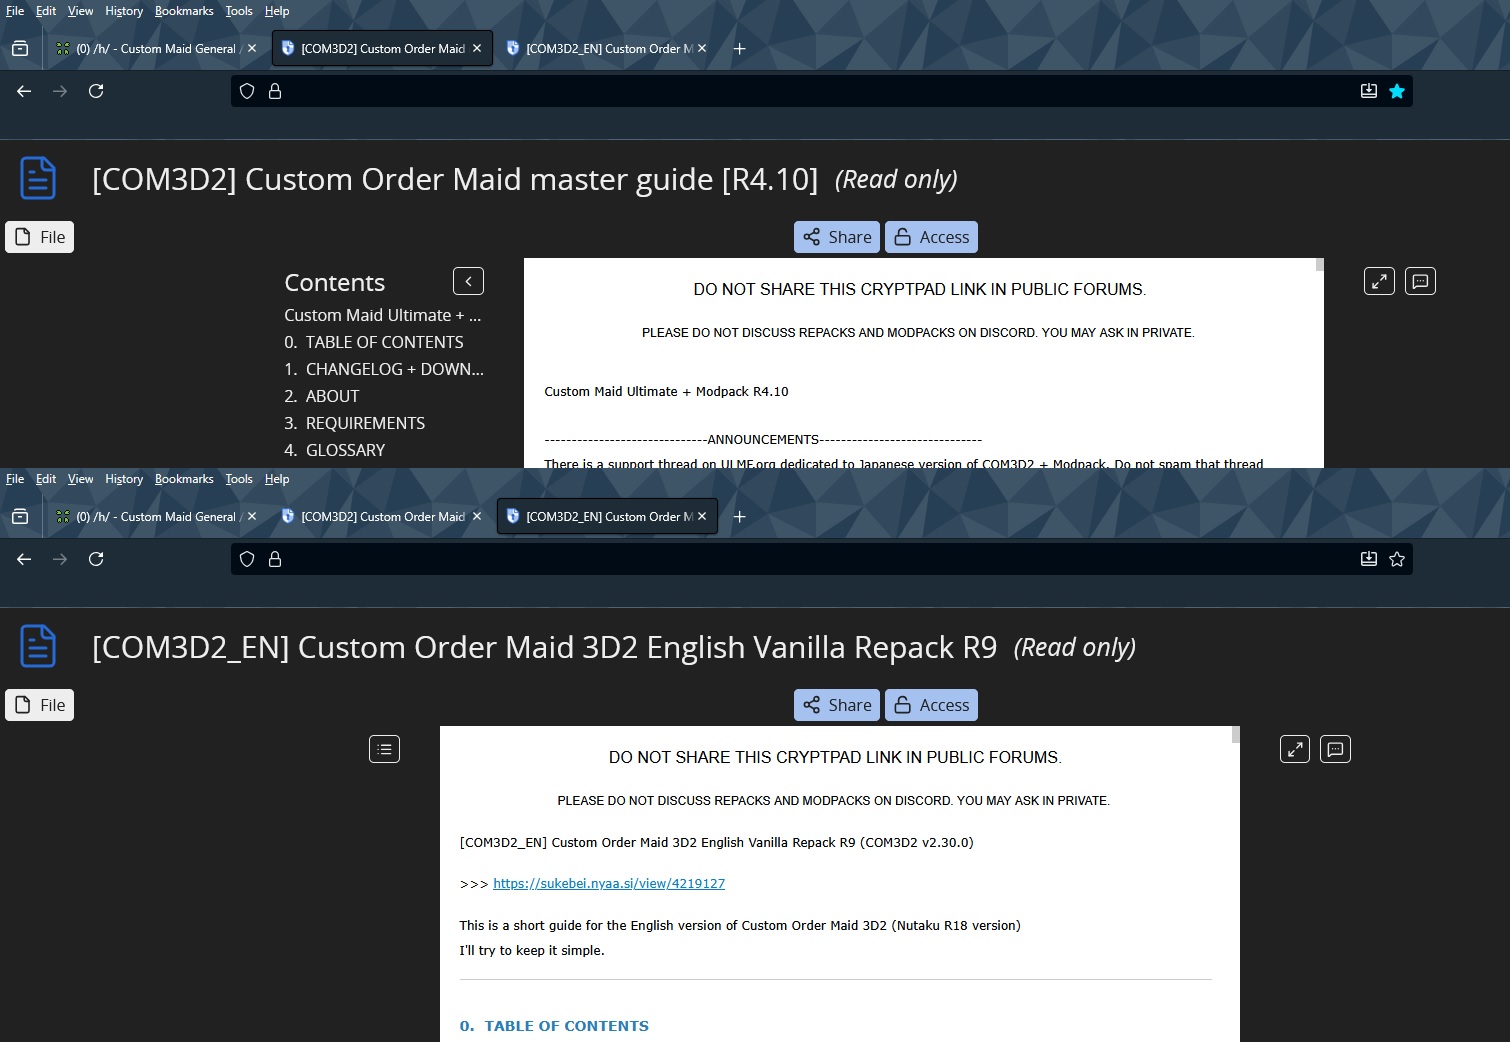The image size is (1510, 1042).
Task: Select 'Custom Maid Ultimate + ...' in Contents sidebar
Action: [383, 315]
